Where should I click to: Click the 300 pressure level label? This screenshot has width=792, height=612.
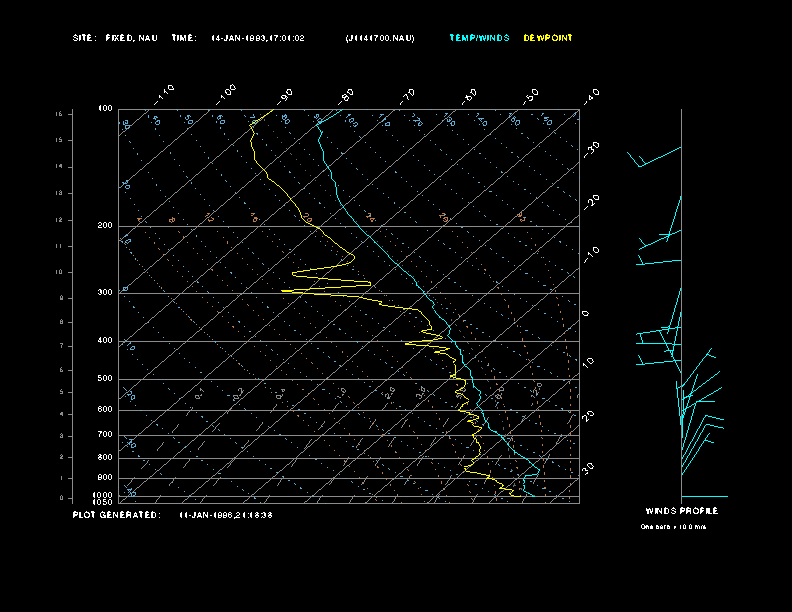point(105,292)
